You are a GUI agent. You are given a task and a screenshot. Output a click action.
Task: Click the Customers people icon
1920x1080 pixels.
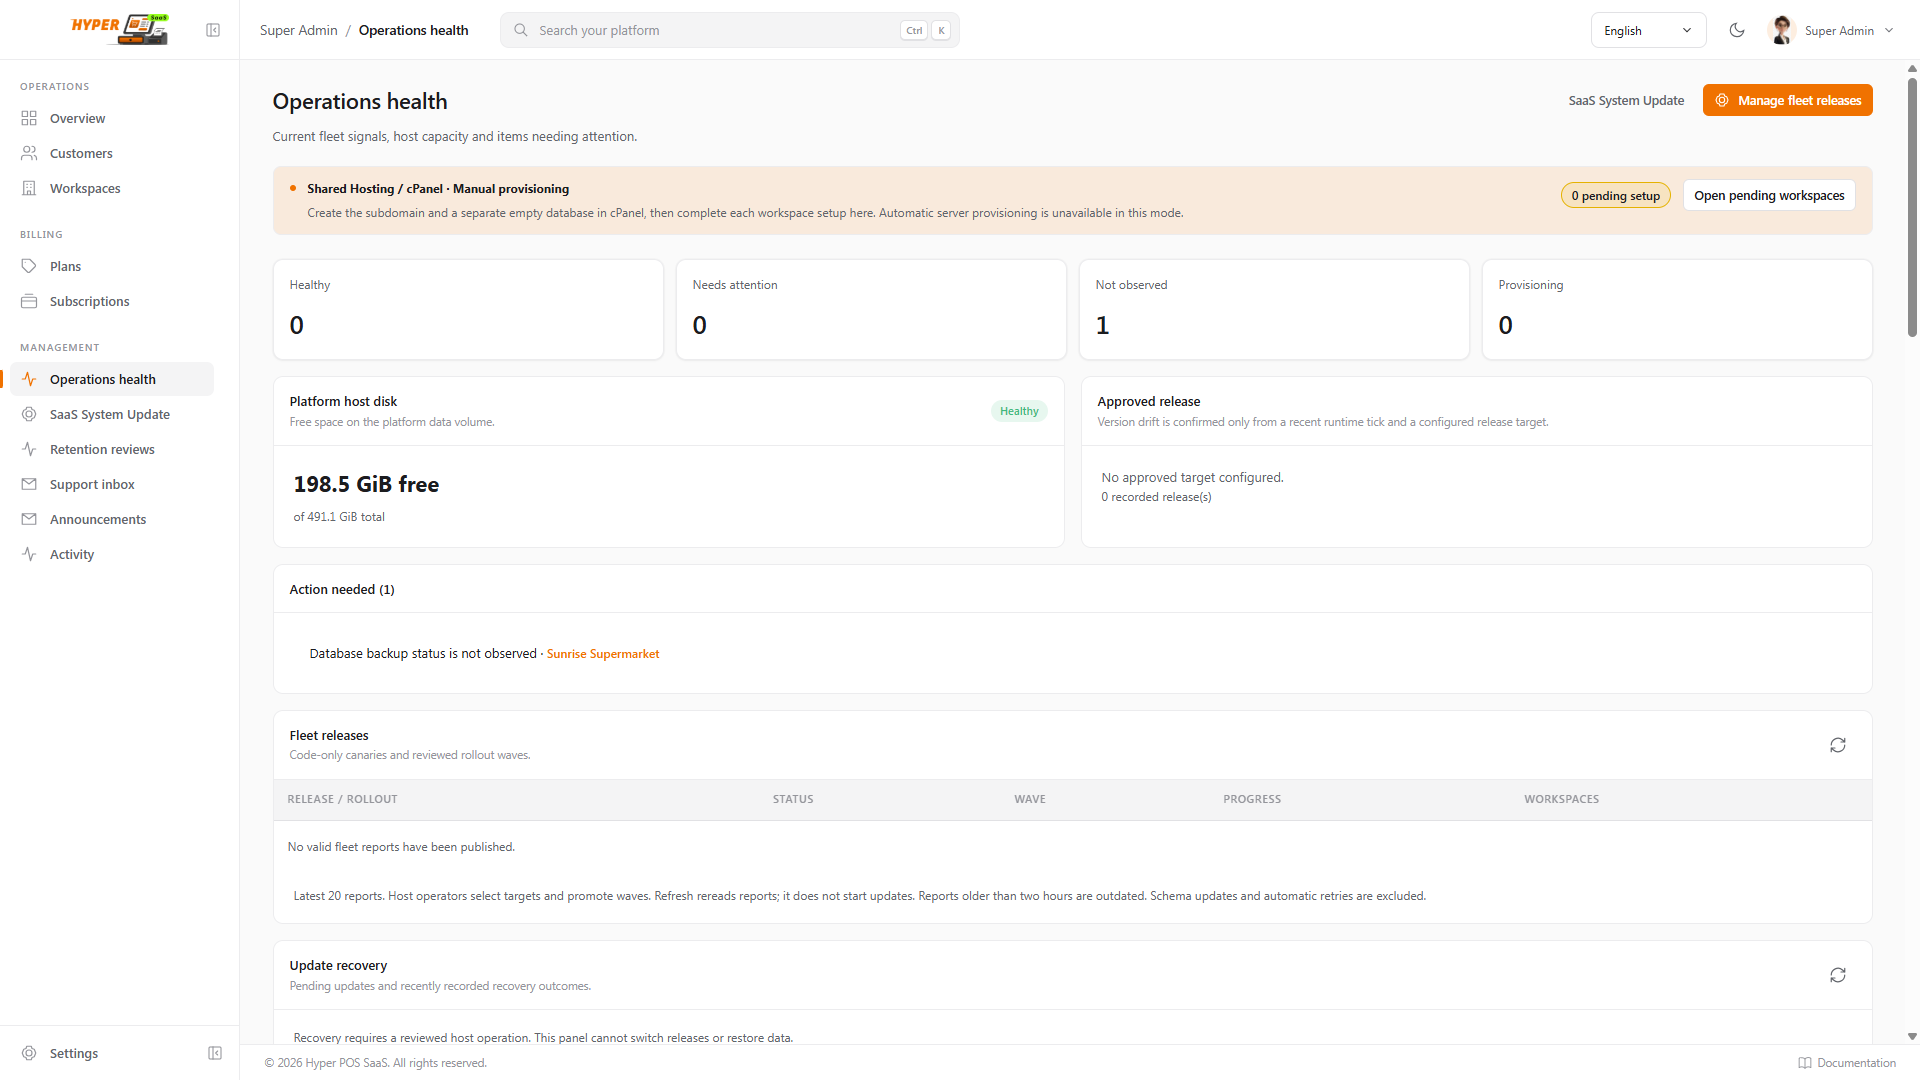tap(29, 153)
